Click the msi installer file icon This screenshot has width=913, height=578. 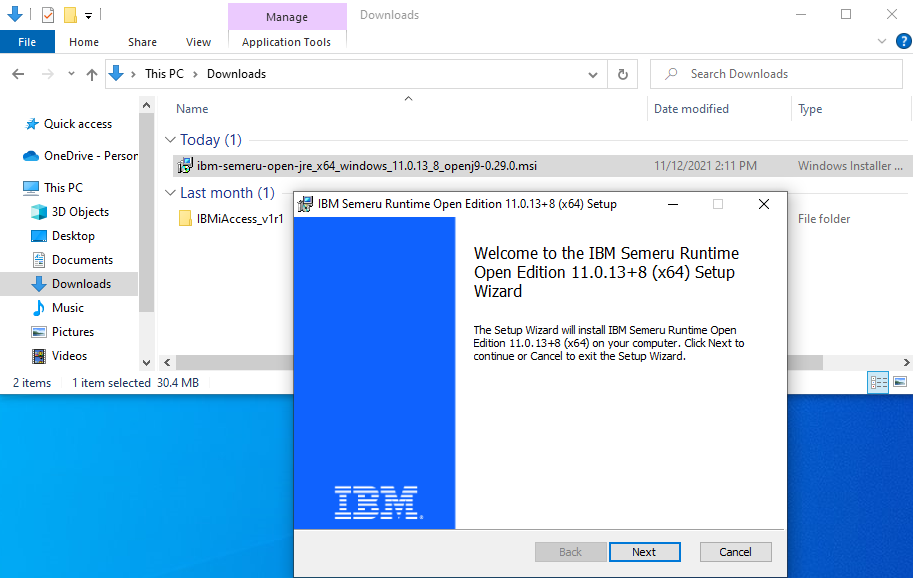click(185, 166)
